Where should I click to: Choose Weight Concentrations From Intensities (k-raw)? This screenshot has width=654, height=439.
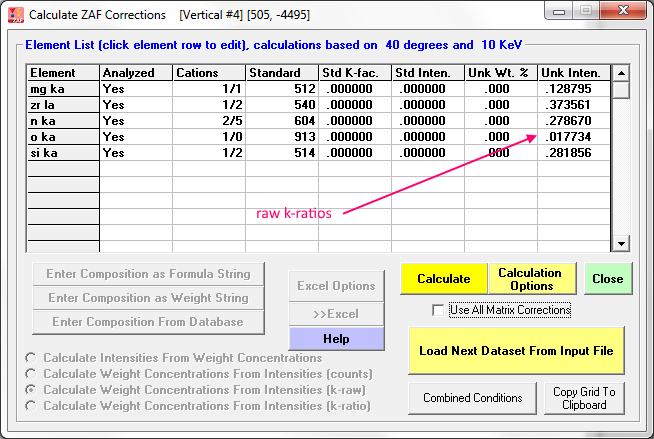tap(33, 390)
